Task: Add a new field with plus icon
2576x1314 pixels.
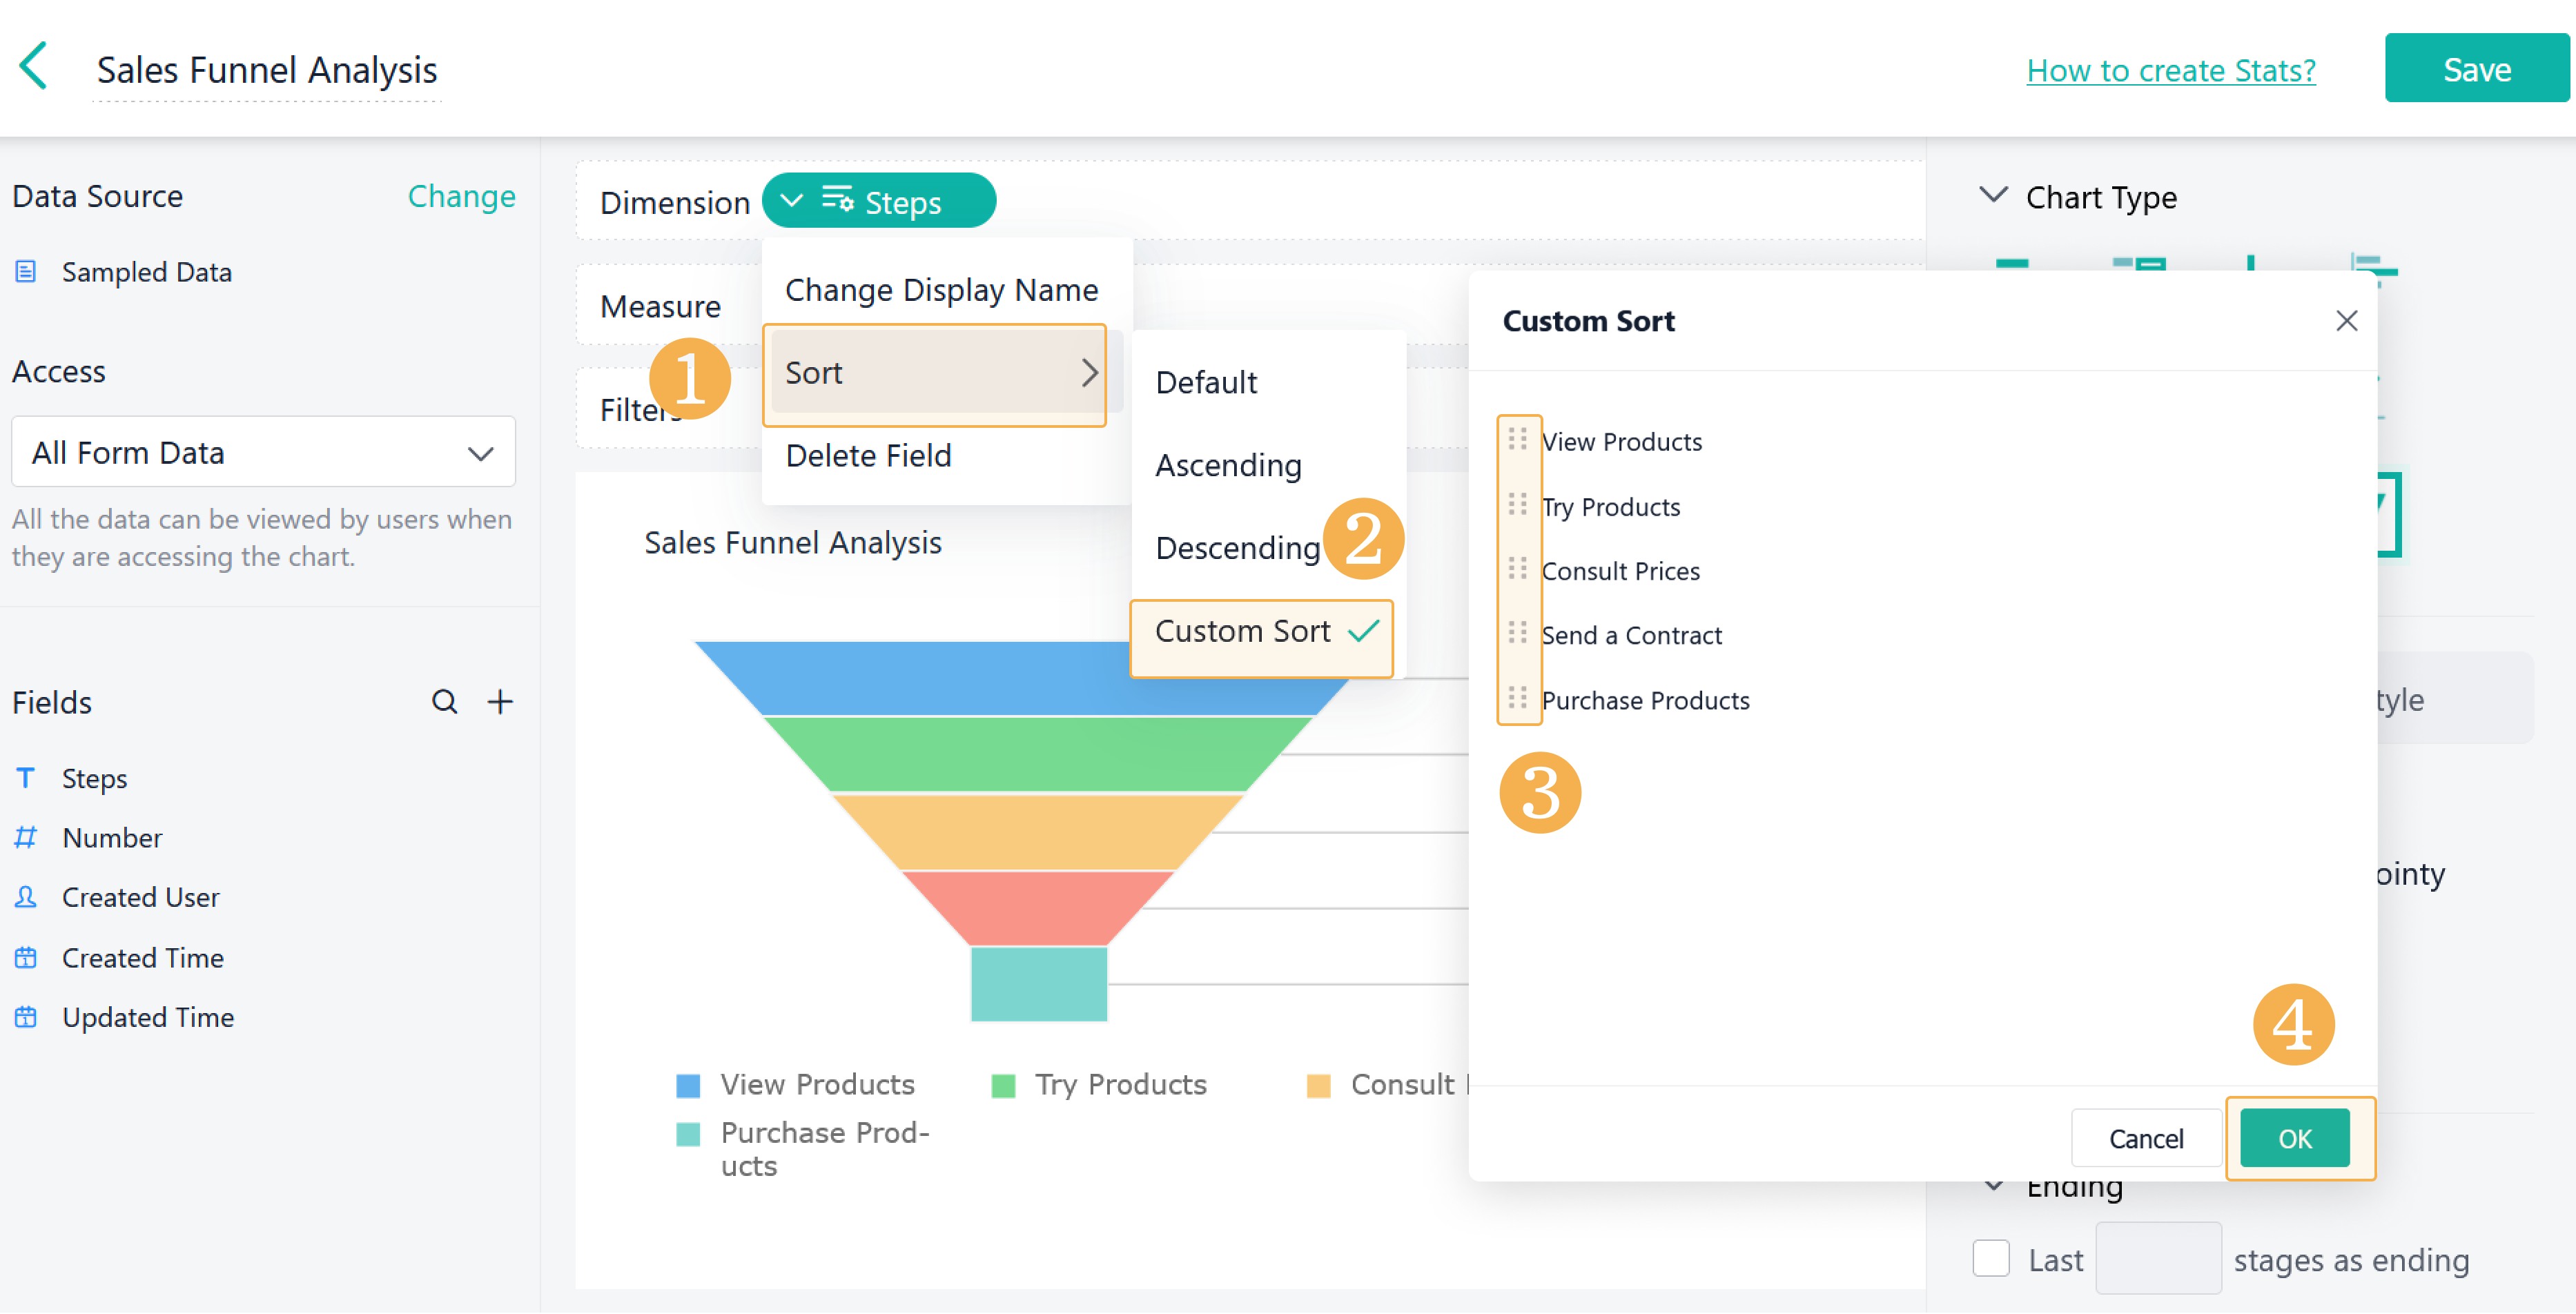Action: (500, 702)
